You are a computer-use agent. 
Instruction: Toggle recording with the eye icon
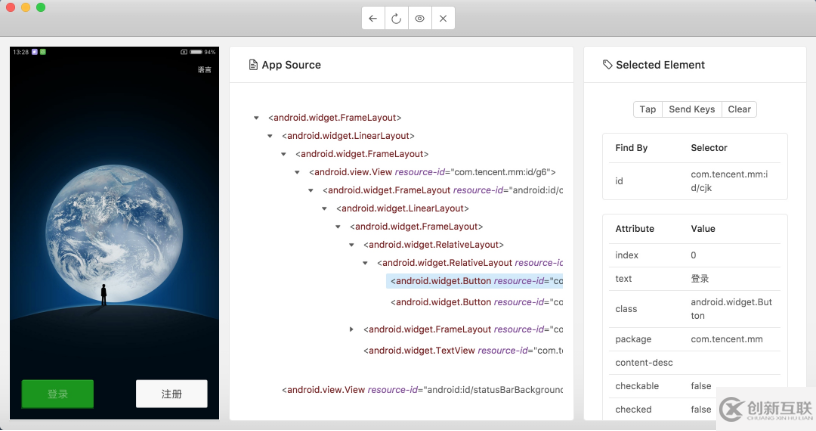click(419, 18)
